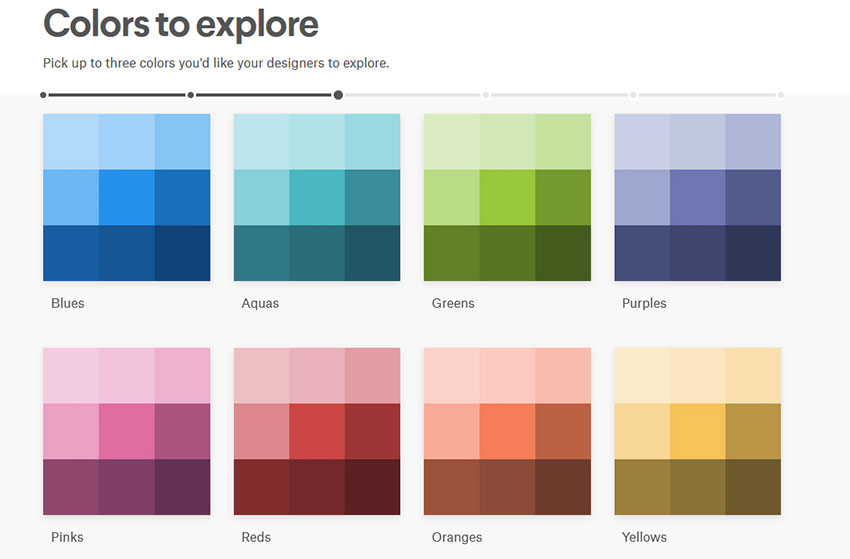The image size is (850, 559).
Task: Choose the Reds color palette
Action: 317,432
